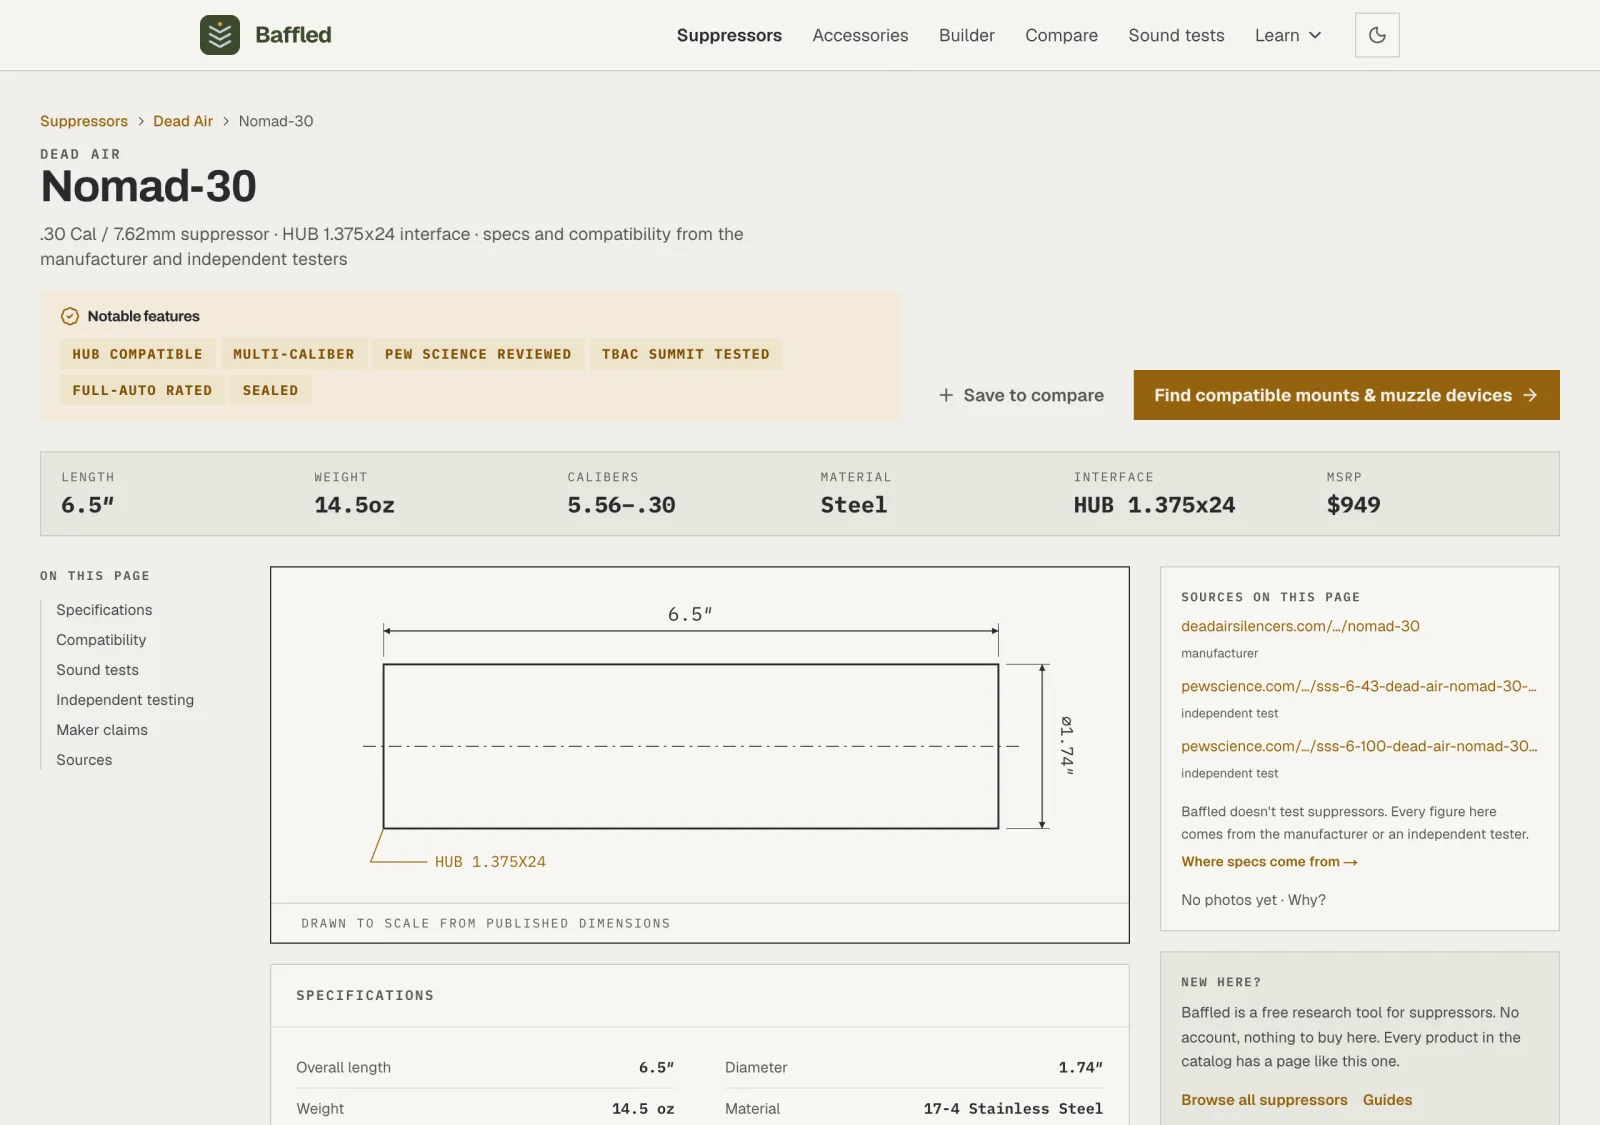The image size is (1600, 1125).
Task: Click Find compatible mounts & muzzle devices
Action: (1346, 395)
